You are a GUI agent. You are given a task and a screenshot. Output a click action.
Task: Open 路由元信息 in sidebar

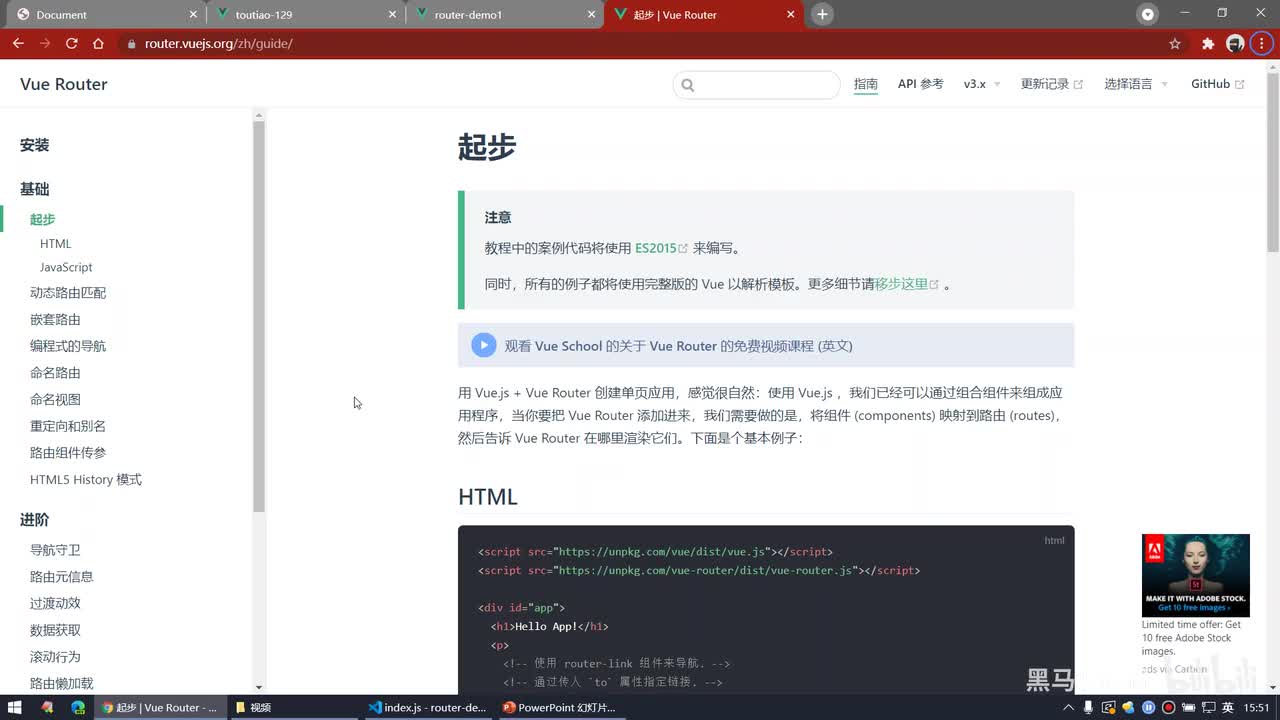[x=61, y=577]
